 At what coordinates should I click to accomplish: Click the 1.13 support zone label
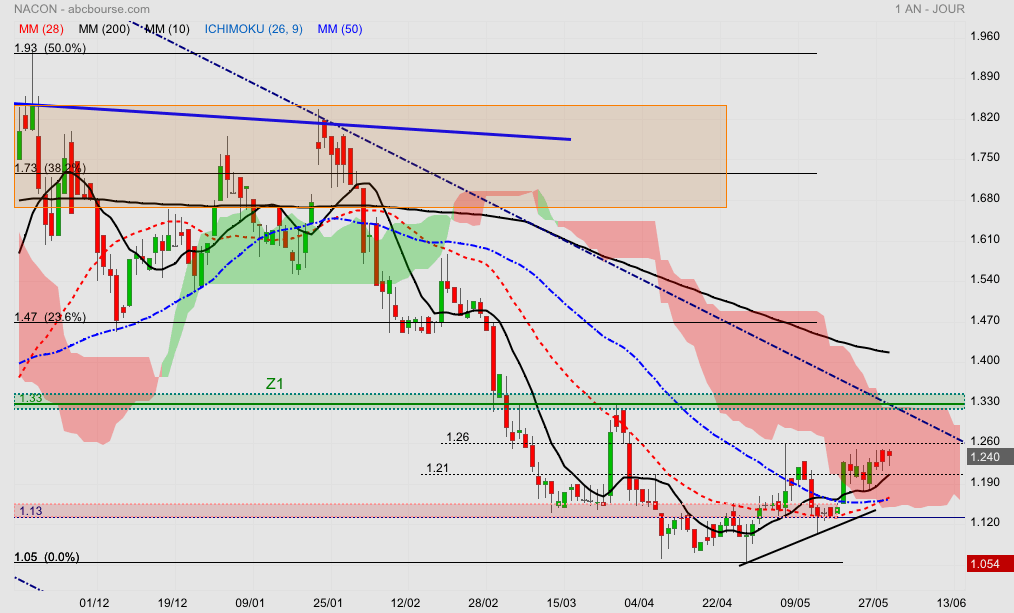tap(30, 511)
